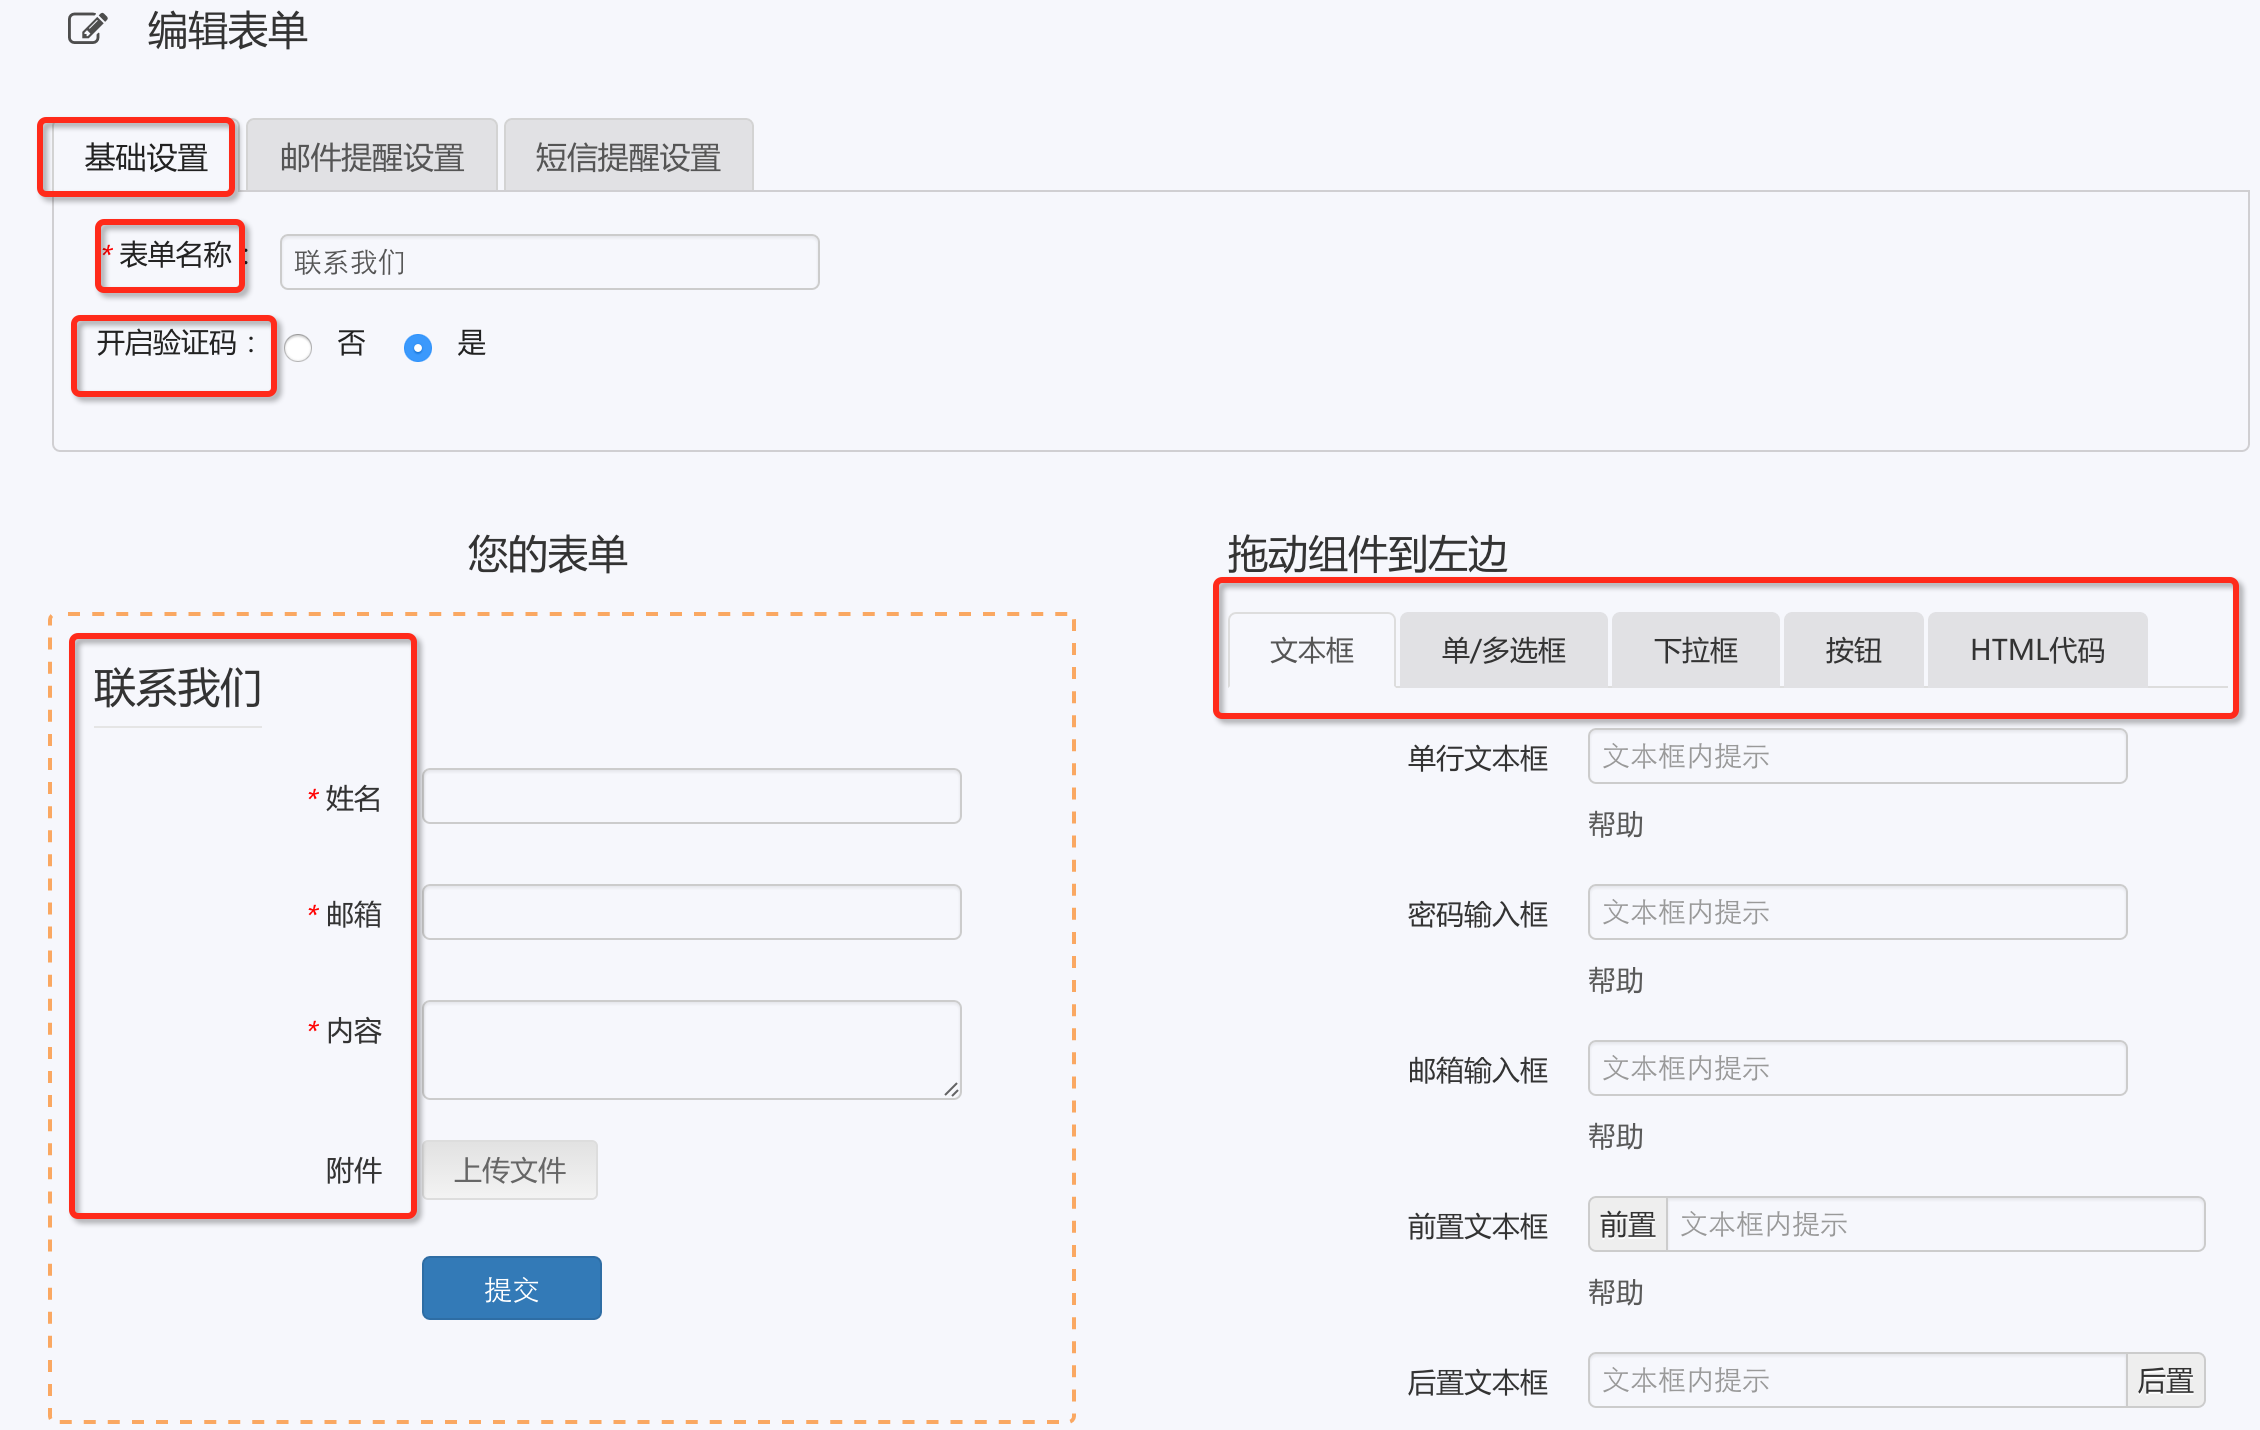Select the 文本框 components tab
This screenshot has width=2260, height=1430.
[1311, 651]
